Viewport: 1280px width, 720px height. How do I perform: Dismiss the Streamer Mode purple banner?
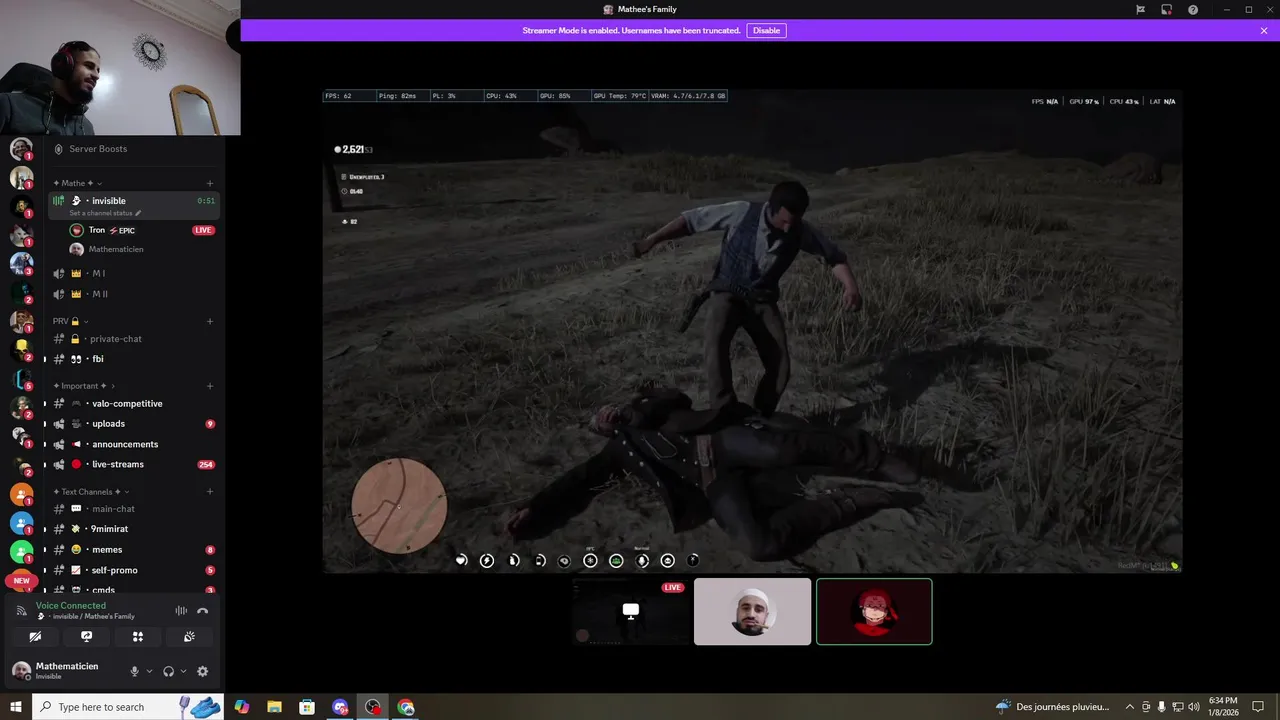tap(1264, 31)
